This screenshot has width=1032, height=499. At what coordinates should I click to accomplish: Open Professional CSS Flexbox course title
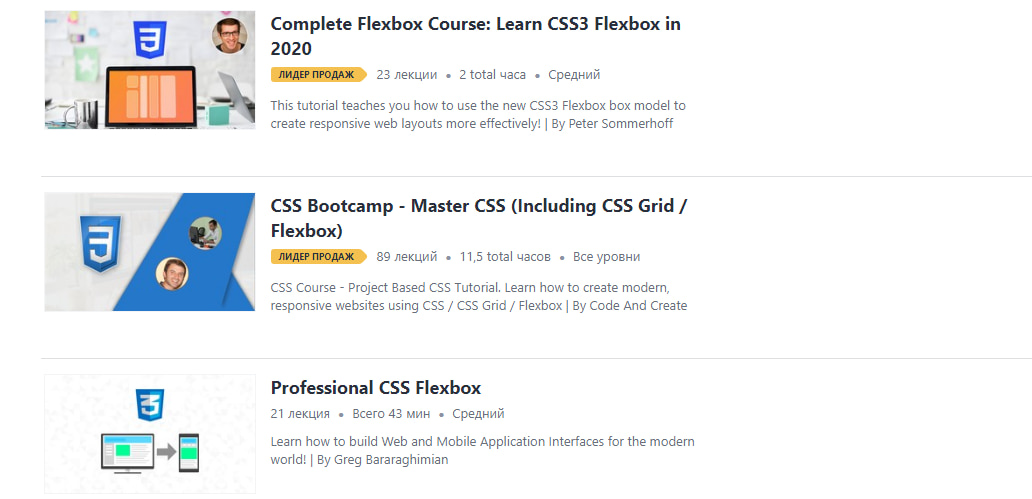[x=376, y=388]
